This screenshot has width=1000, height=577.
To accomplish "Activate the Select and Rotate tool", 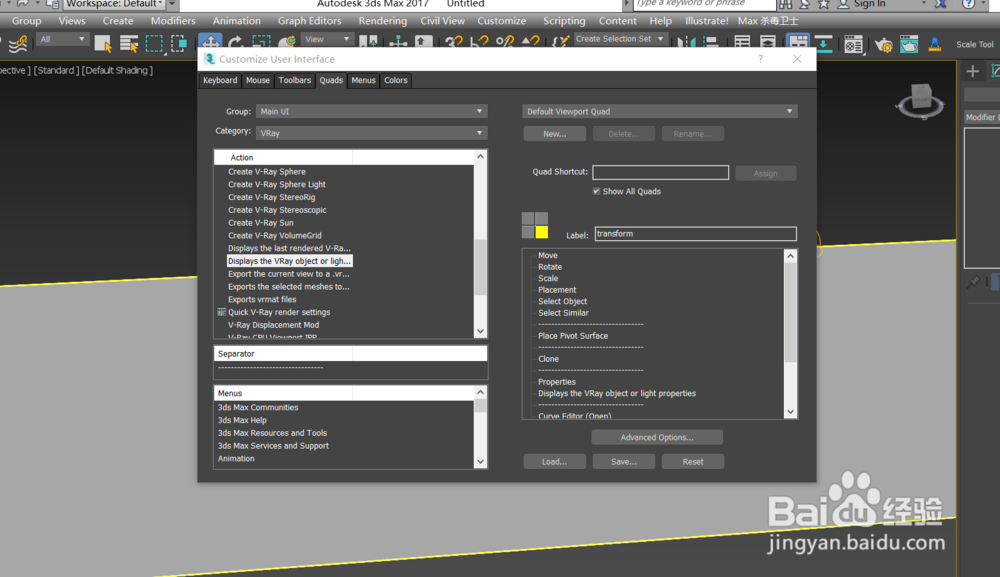I will (235, 43).
